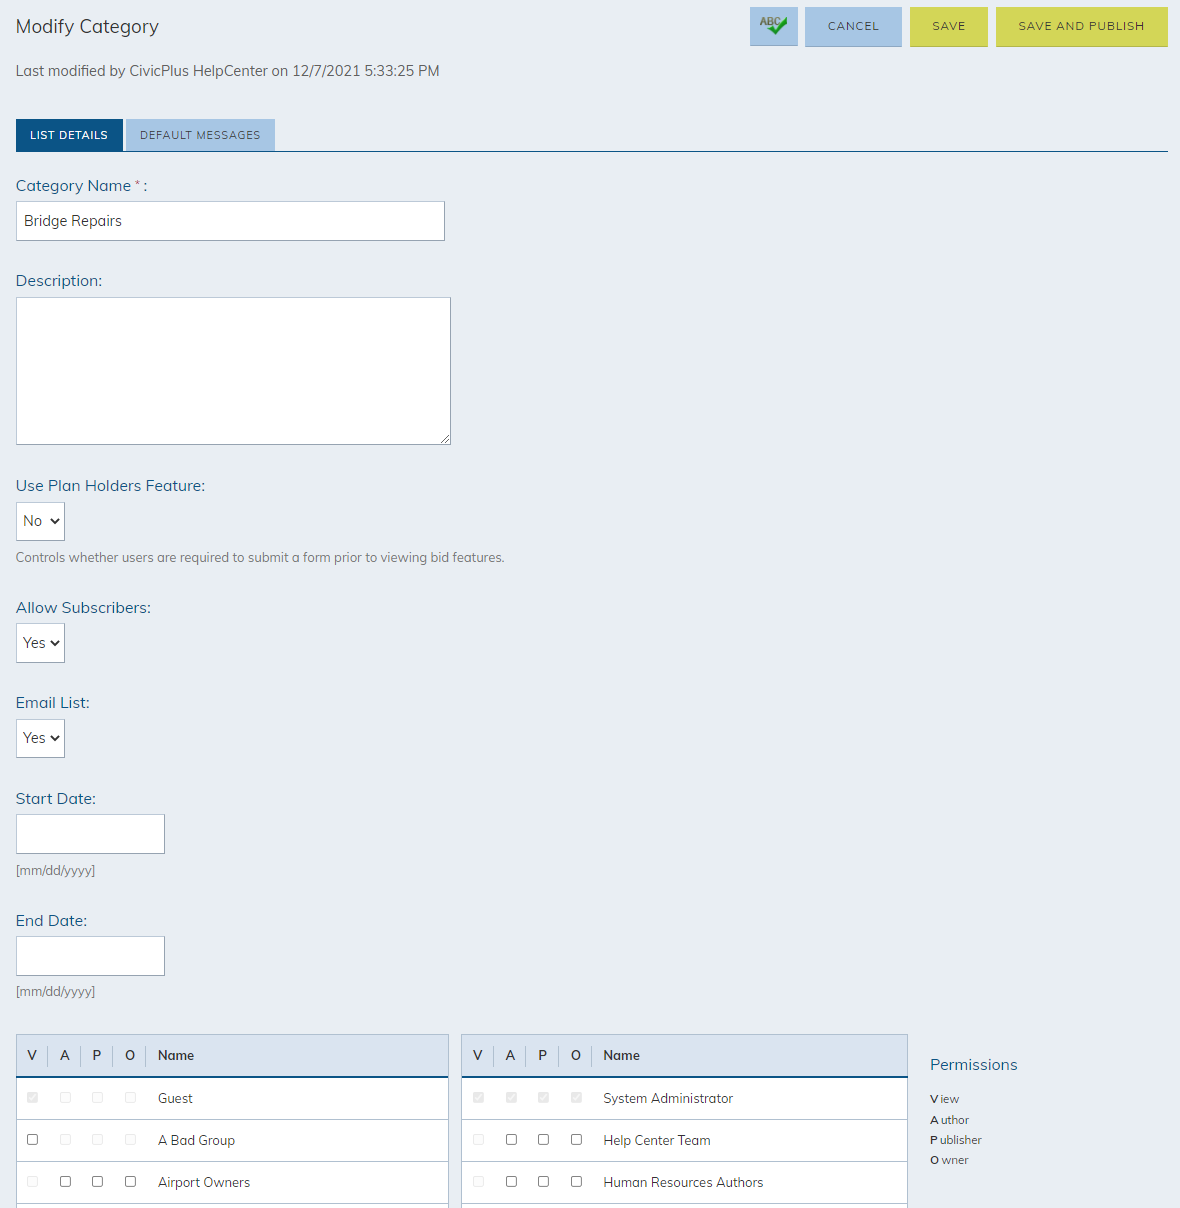The image size is (1180, 1208).
Task: Click the Guest group name
Action: [175, 1098]
